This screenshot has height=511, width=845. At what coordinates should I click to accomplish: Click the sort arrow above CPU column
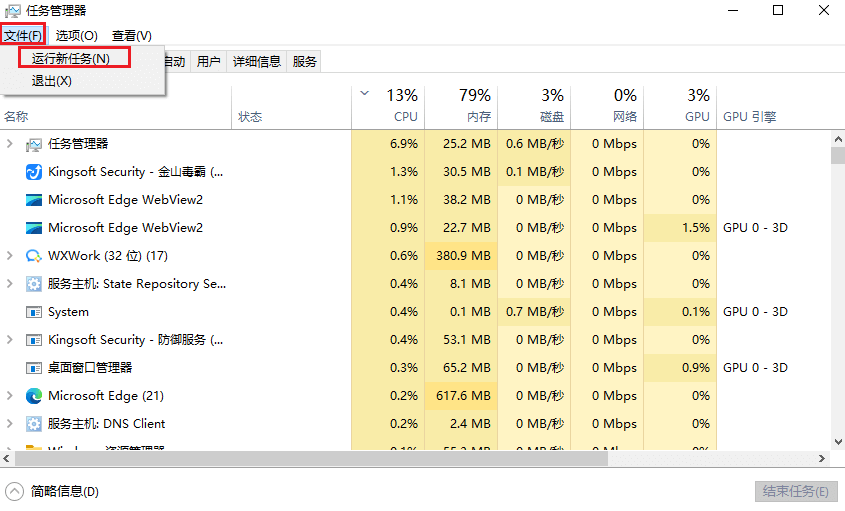[x=364, y=93]
